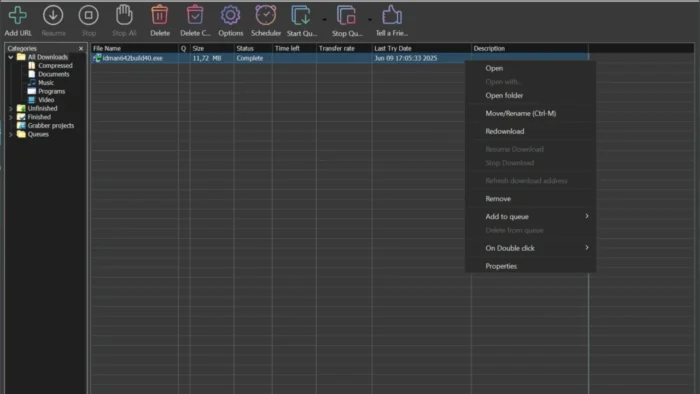
Task: Select idman642build40.exe file row
Action: 340,58
